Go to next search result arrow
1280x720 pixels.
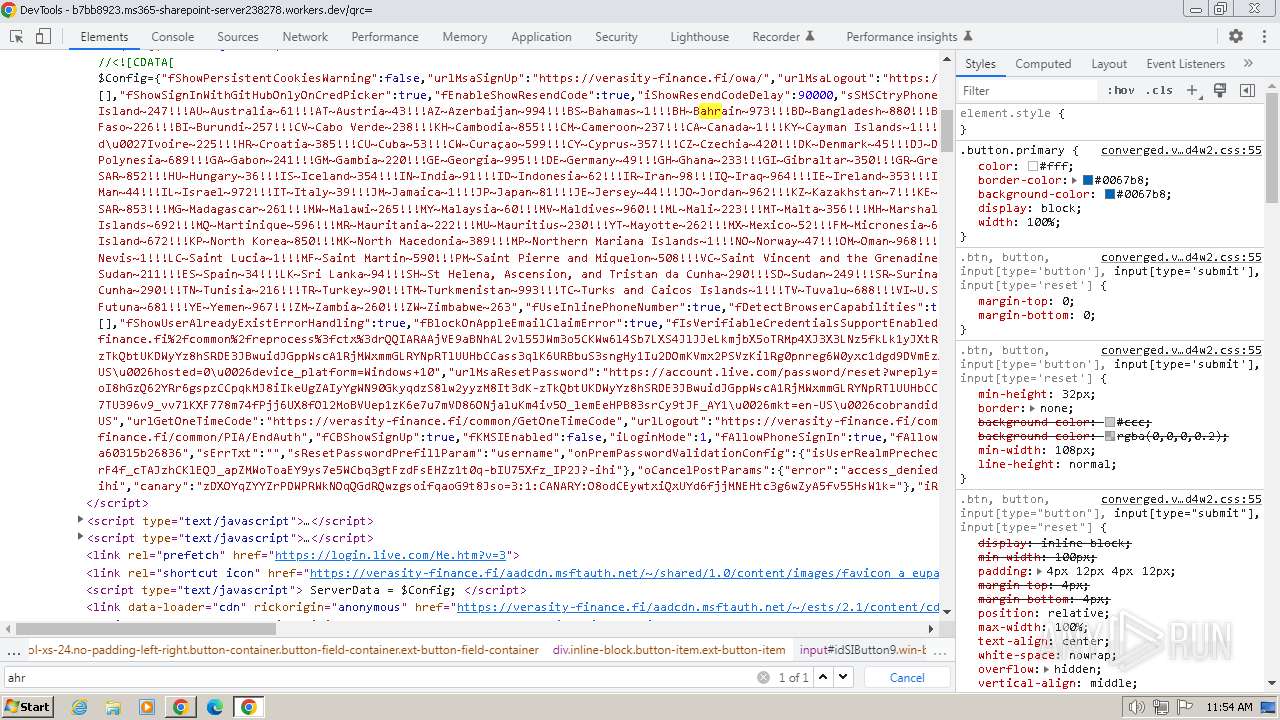tap(845, 677)
